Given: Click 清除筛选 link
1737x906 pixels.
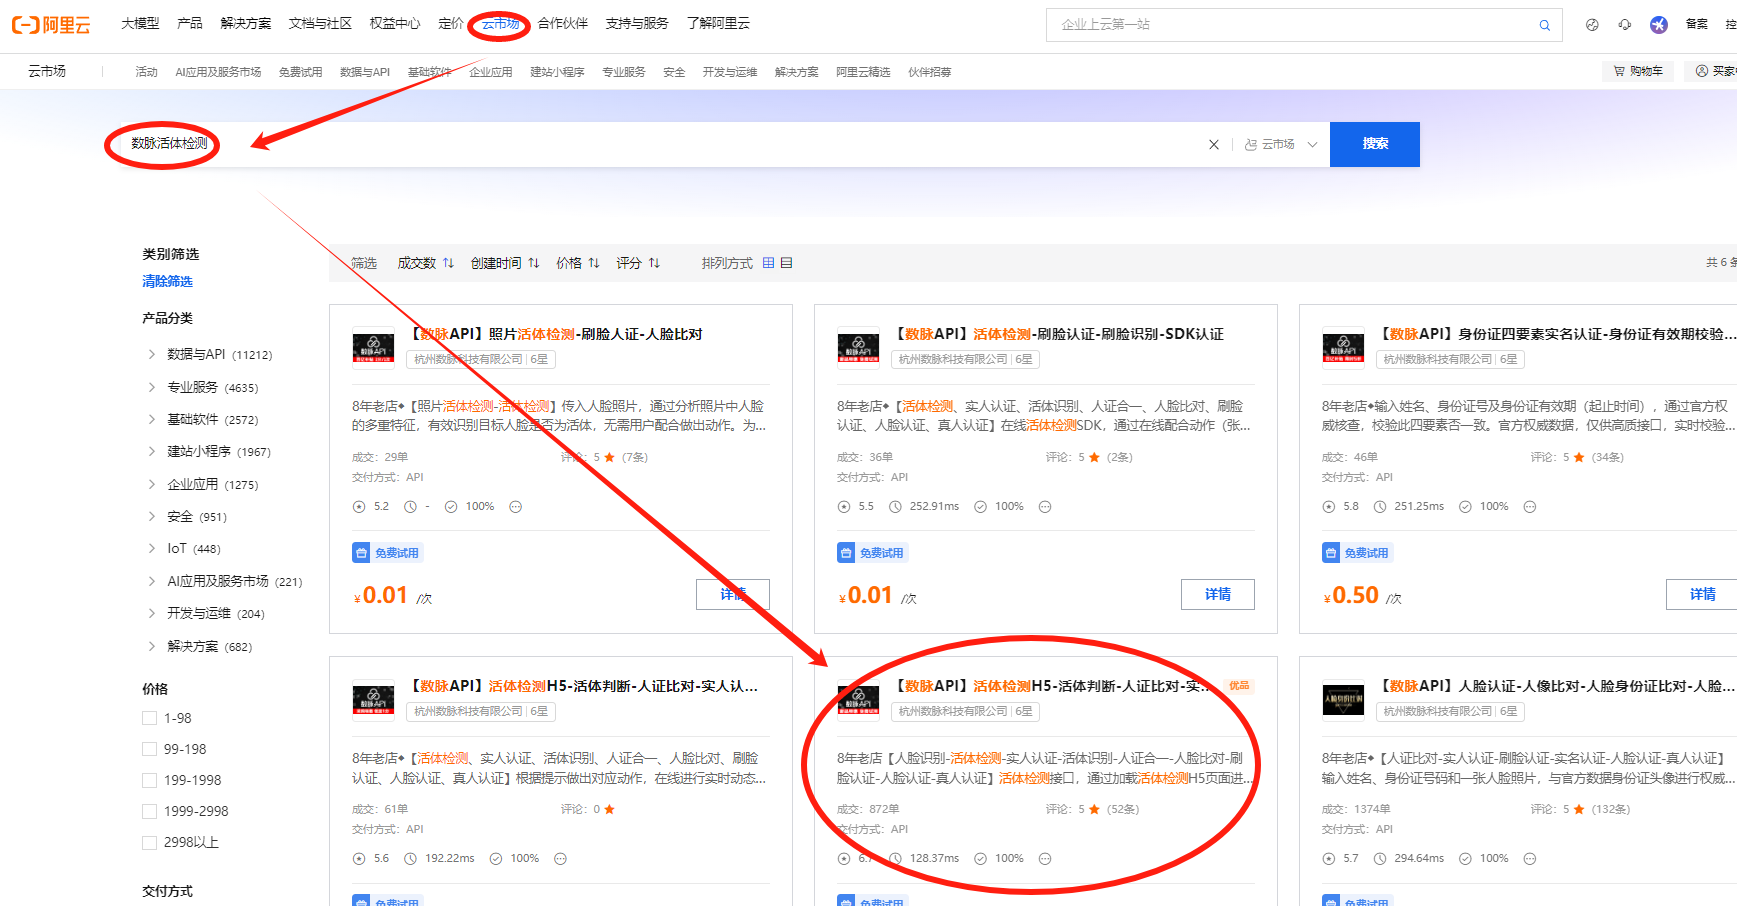Looking at the screenshot, I should 167,281.
